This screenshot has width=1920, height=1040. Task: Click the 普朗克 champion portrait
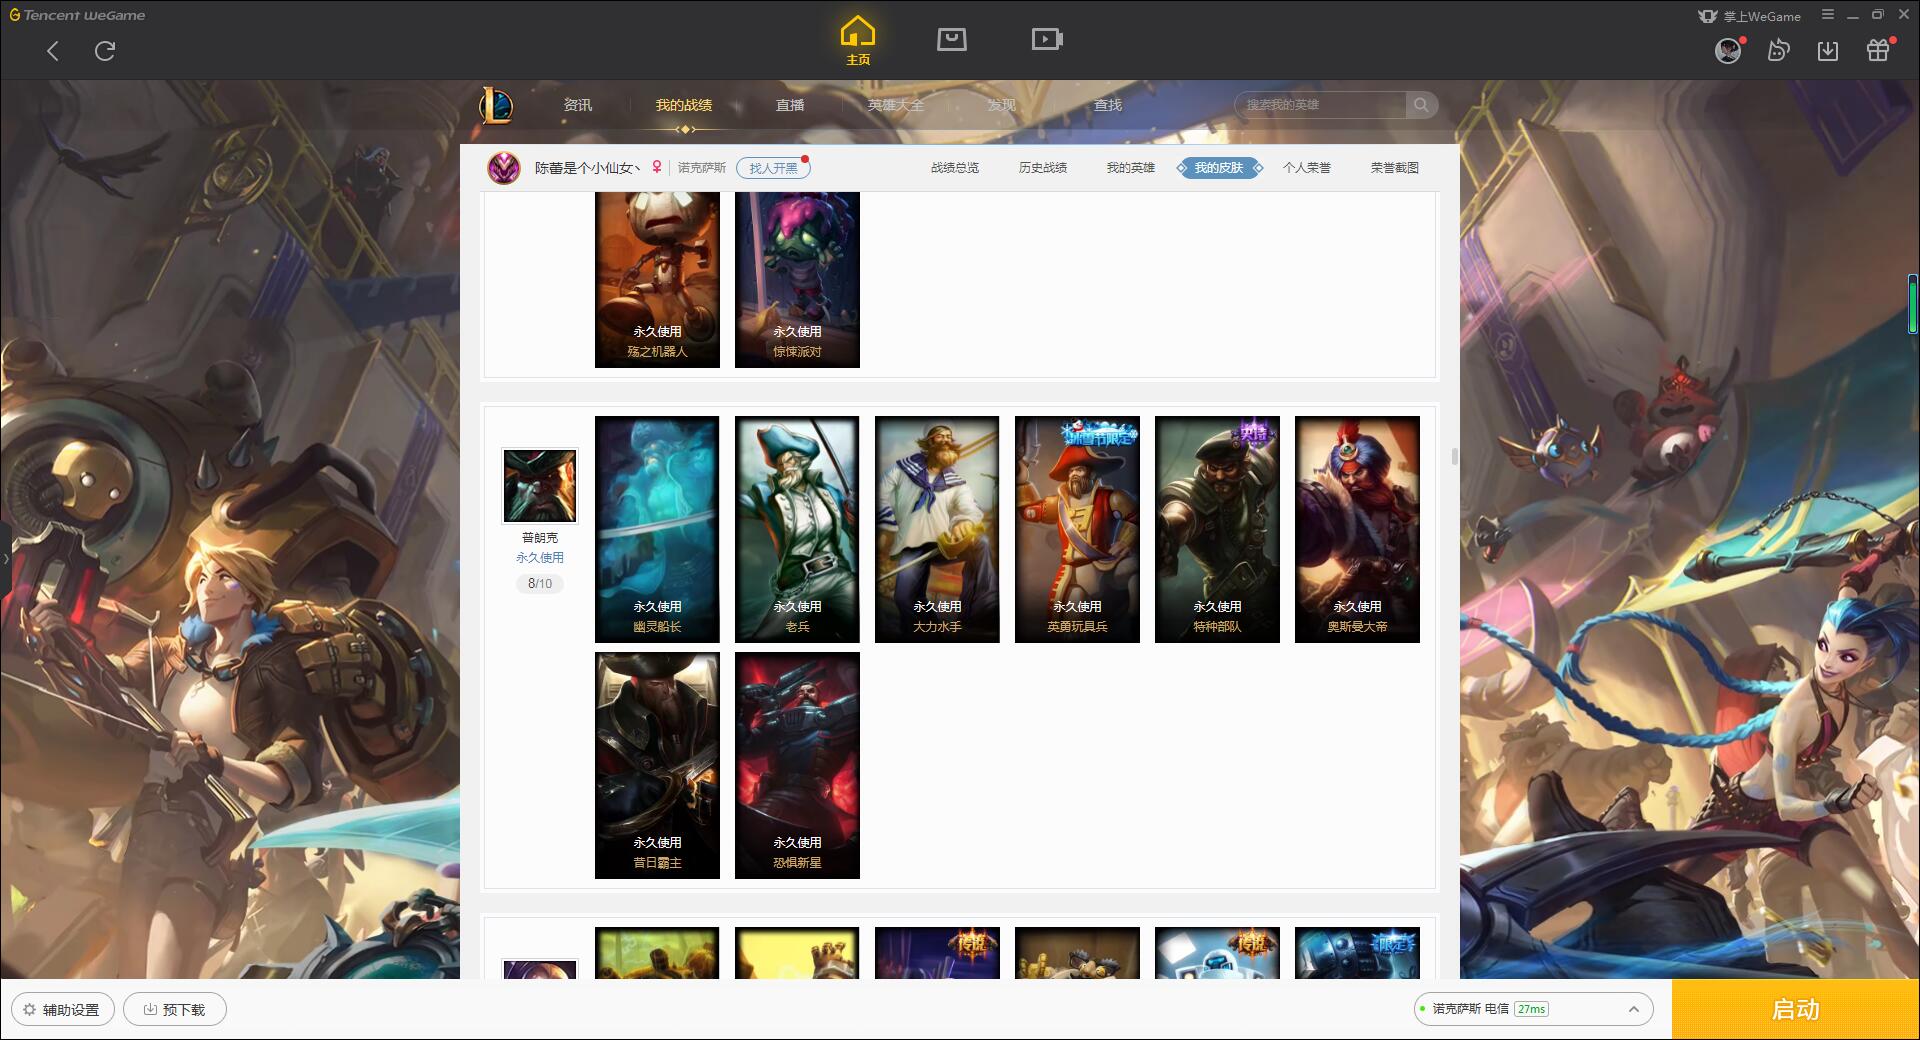pos(540,486)
